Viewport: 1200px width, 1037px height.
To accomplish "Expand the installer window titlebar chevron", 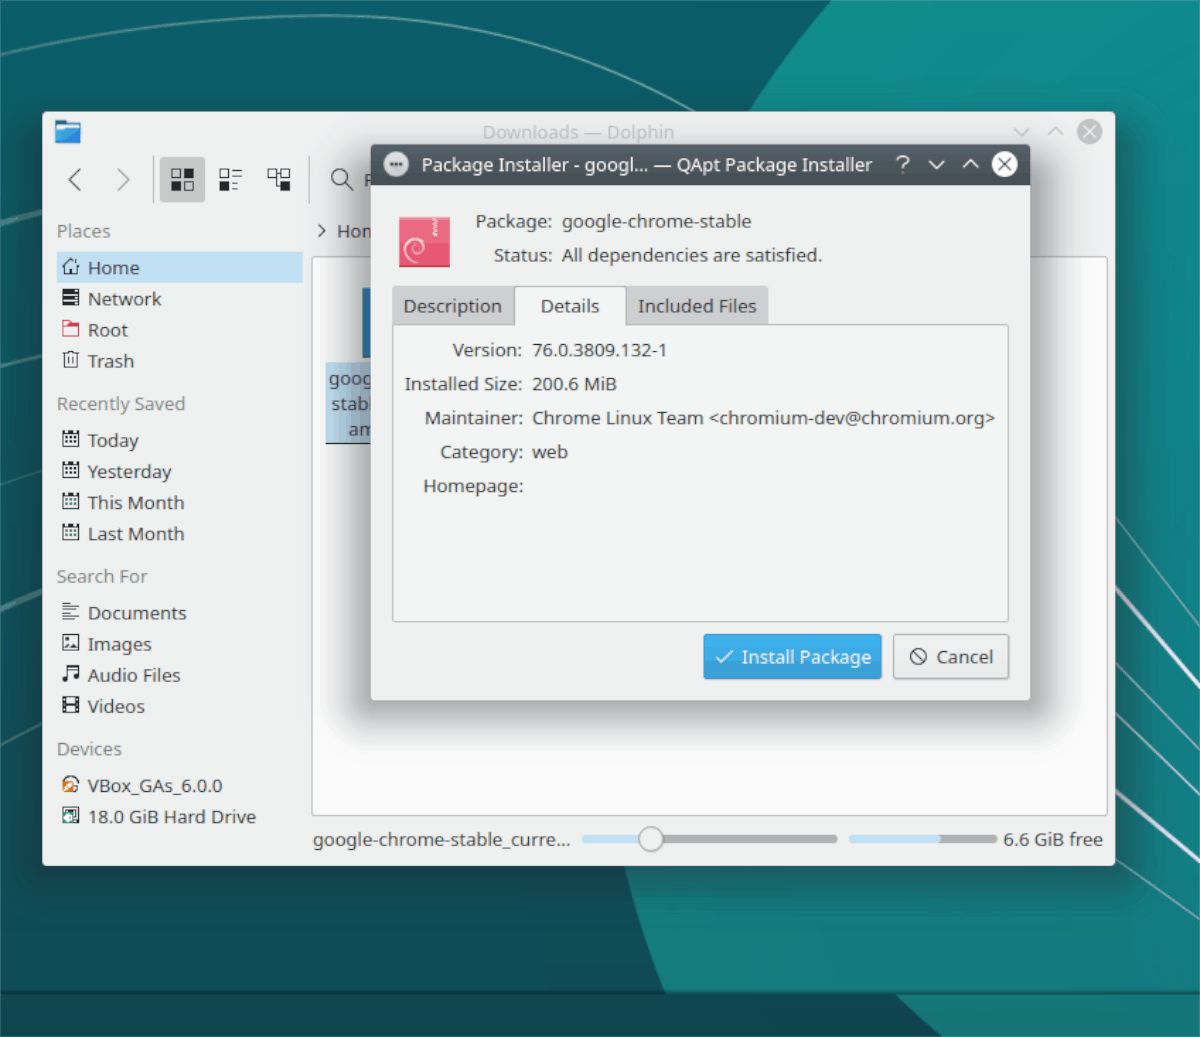I will 937,165.
